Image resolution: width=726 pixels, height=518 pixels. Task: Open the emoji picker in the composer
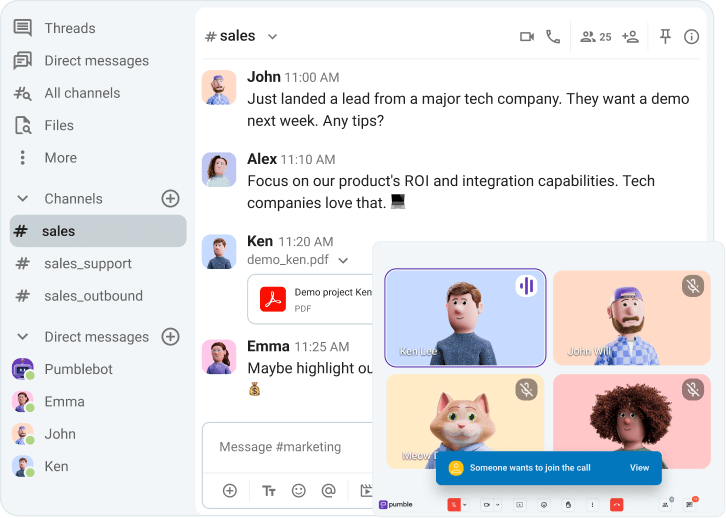click(299, 491)
